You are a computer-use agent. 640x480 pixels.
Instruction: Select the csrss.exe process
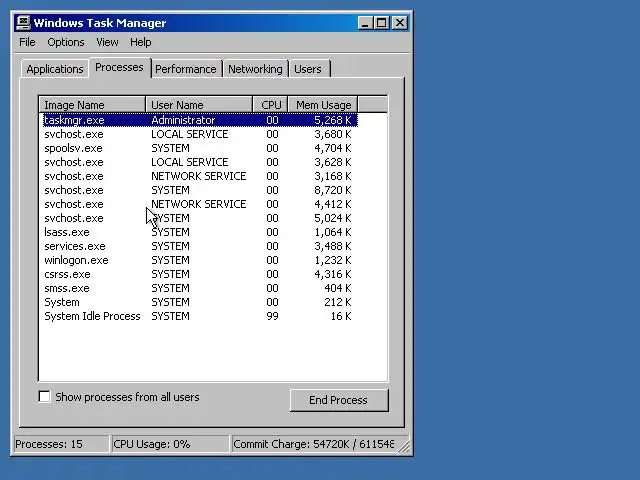point(200,274)
